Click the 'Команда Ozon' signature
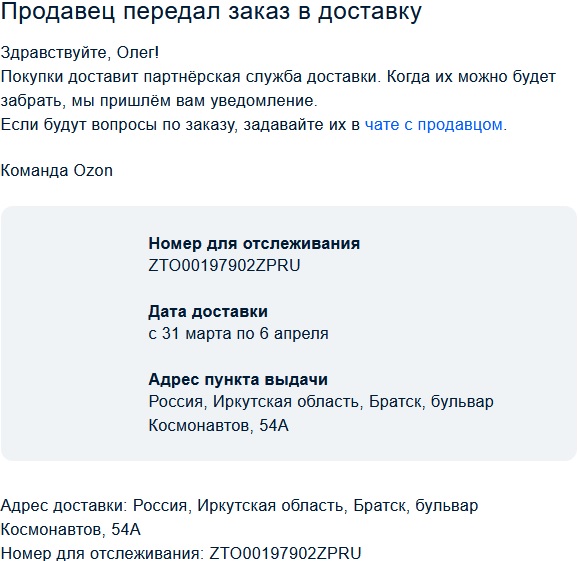Viewport: 578px width, 561px height. pyautogui.click(x=56, y=171)
